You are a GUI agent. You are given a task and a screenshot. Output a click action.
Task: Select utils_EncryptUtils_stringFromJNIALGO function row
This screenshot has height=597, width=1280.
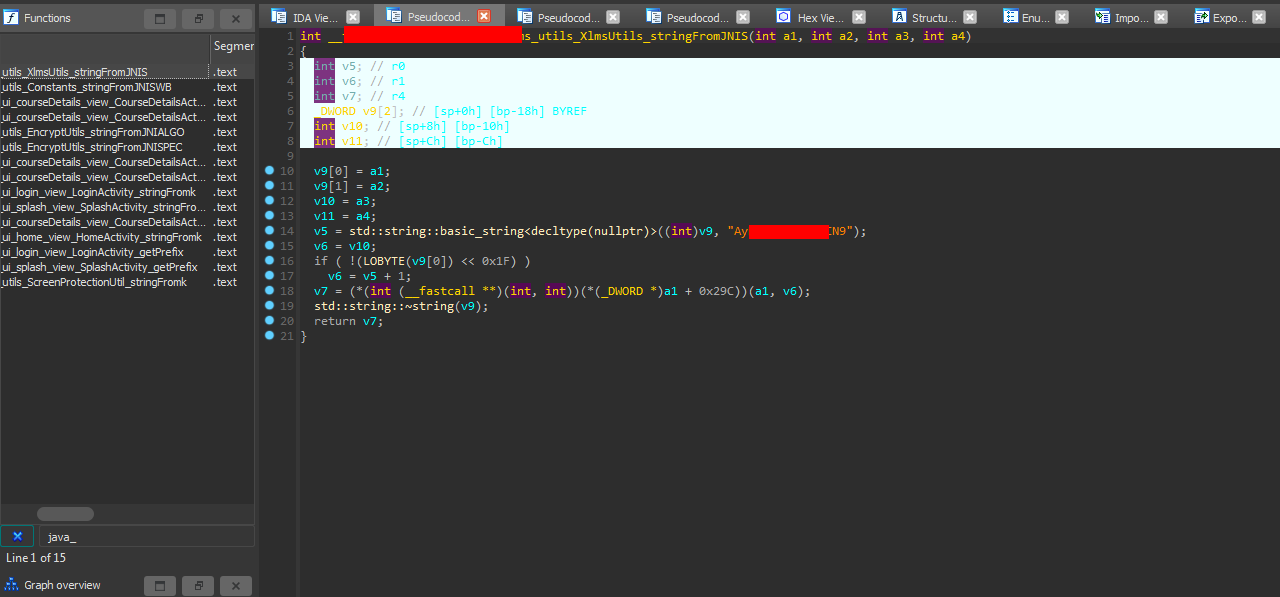(x=127, y=132)
